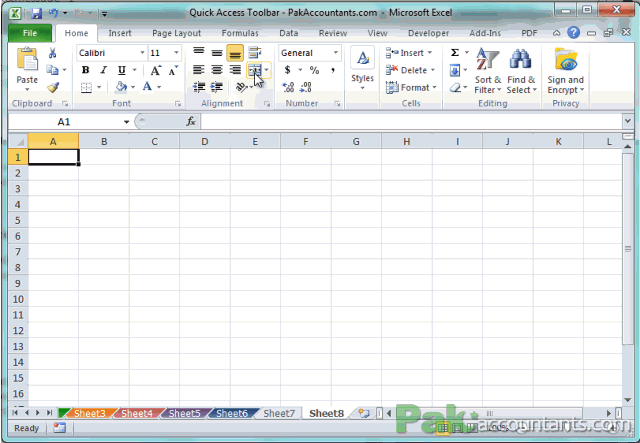Click the Borders icon
Screen dimensions: 640x443
pos(86,87)
